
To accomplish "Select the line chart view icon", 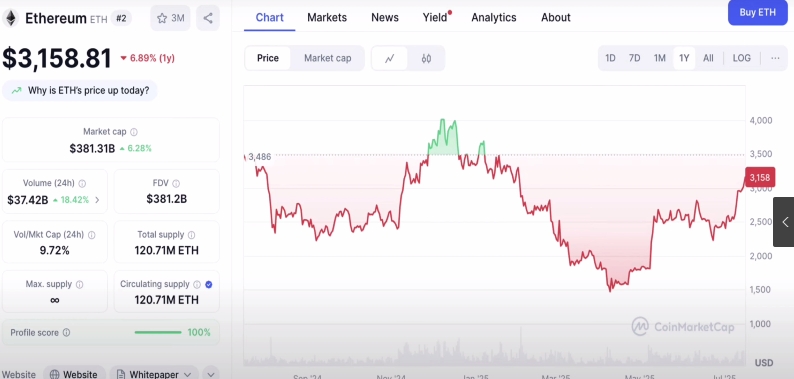I will tap(389, 58).
